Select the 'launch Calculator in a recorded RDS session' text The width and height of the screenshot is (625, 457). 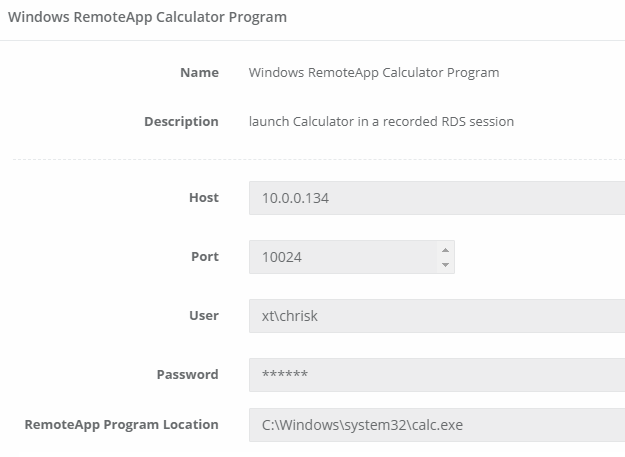click(x=381, y=122)
